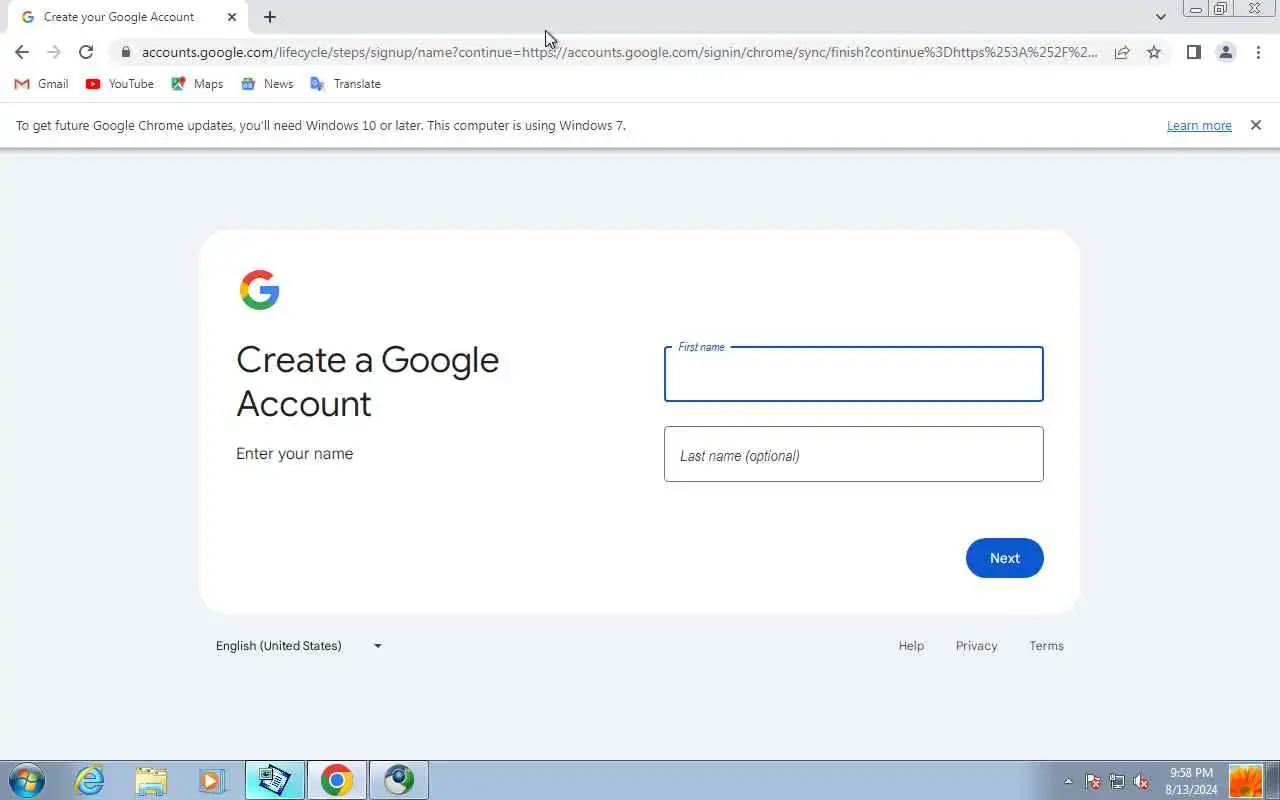The height and width of the screenshot is (800, 1280).
Task: Launch Internet Explorer from the taskbar
Action: 90,780
